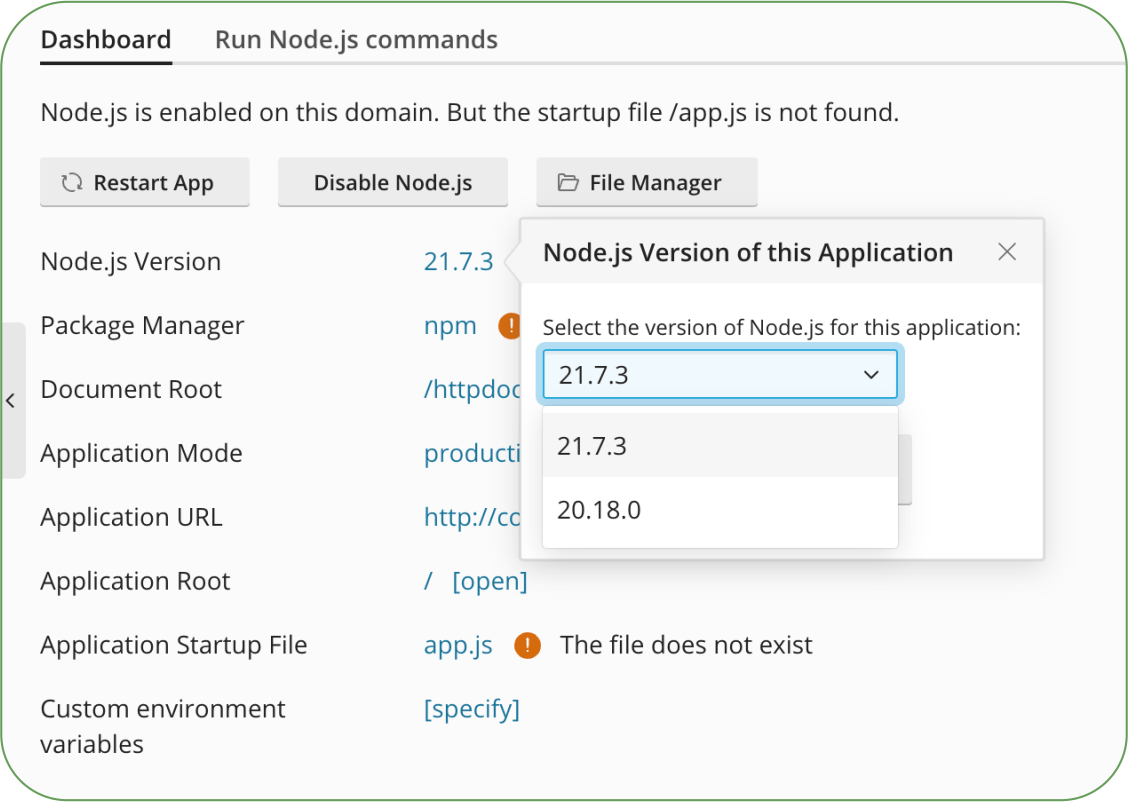Click 'The file does not exist' message
The height and width of the screenshot is (802, 1128).
pyautogui.click(x=686, y=645)
